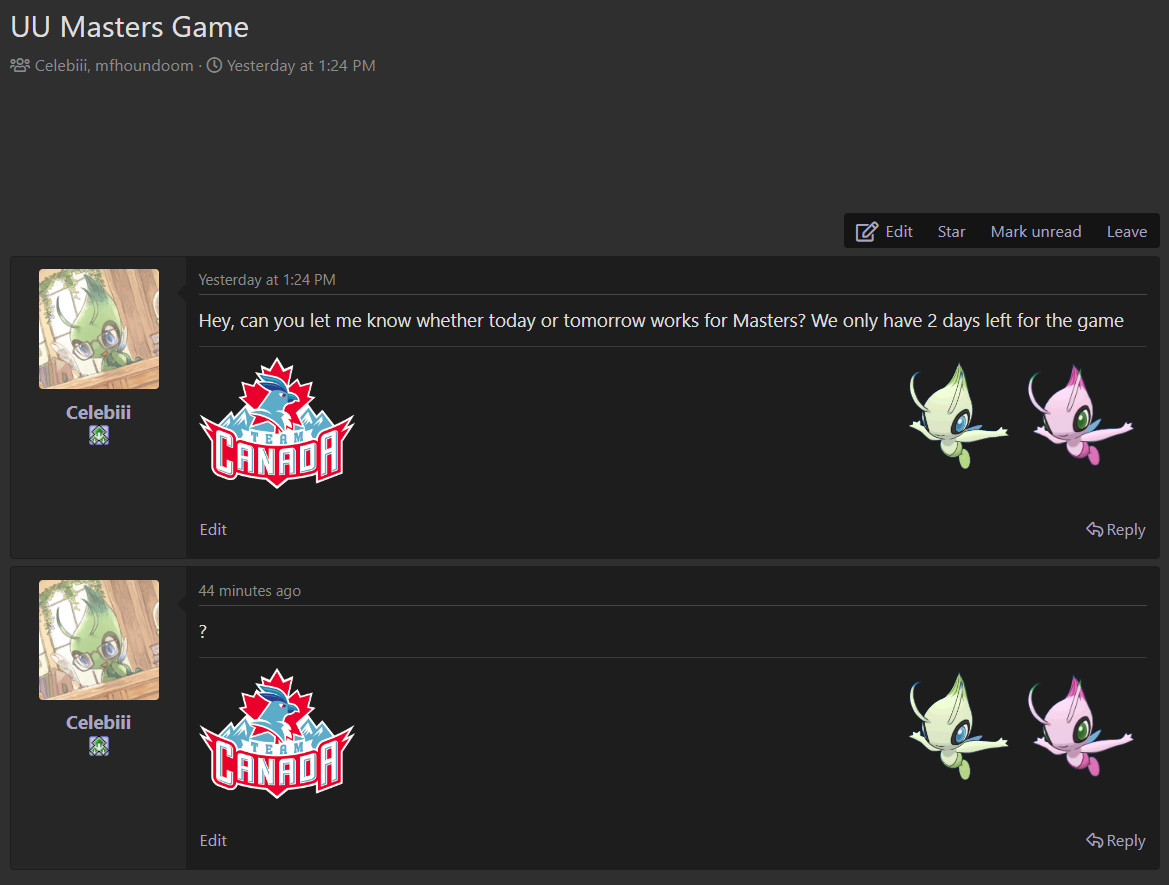
Task: Click green Celebi sprite in second signature
Action: pos(957,727)
